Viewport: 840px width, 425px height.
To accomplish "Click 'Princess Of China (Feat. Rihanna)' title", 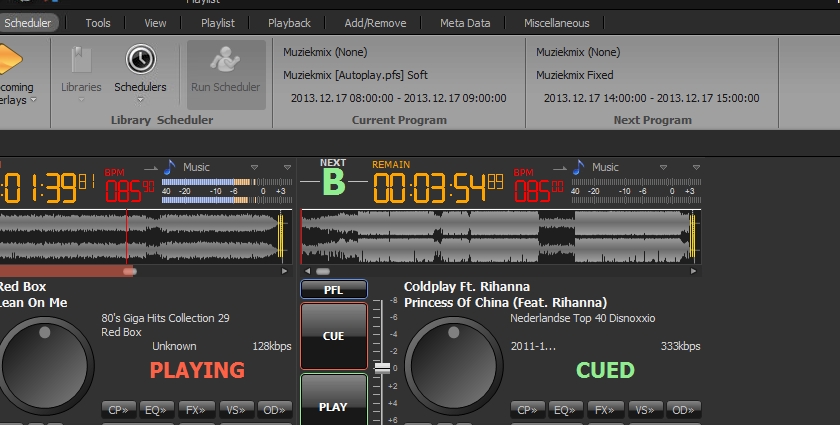I will click(505, 303).
